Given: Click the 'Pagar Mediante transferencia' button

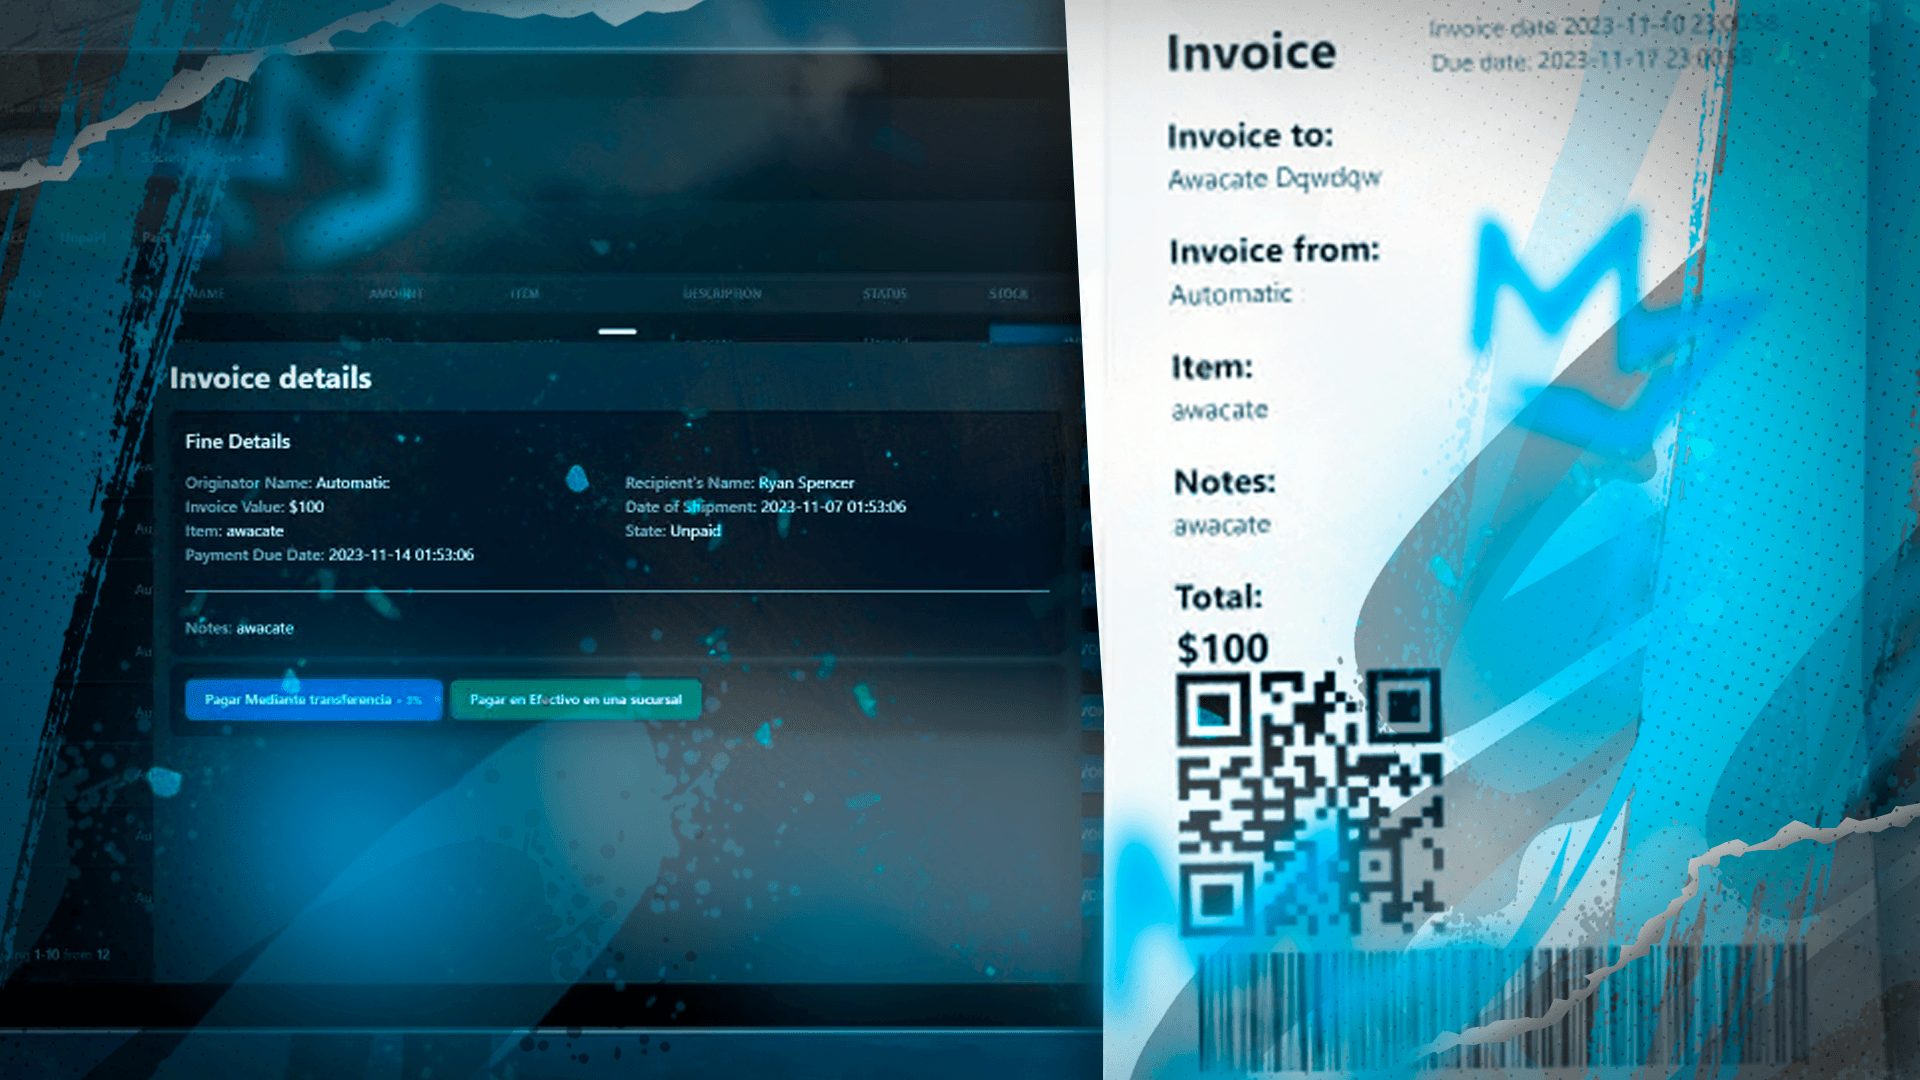Looking at the screenshot, I should pos(313,700).
